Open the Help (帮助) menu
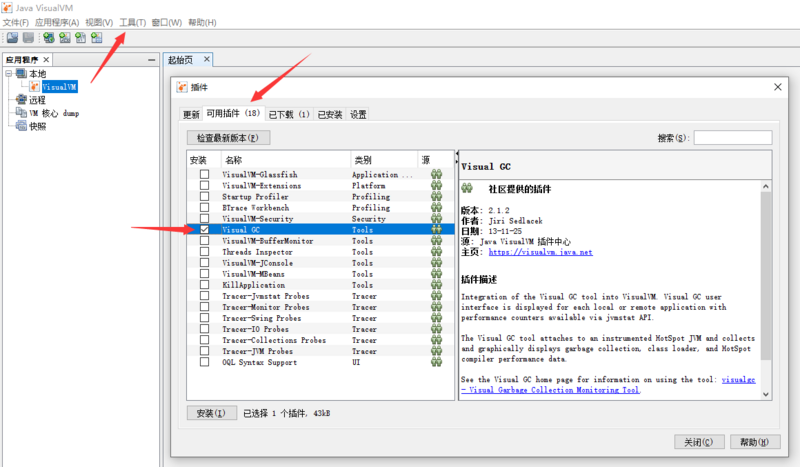 point(202,22)
